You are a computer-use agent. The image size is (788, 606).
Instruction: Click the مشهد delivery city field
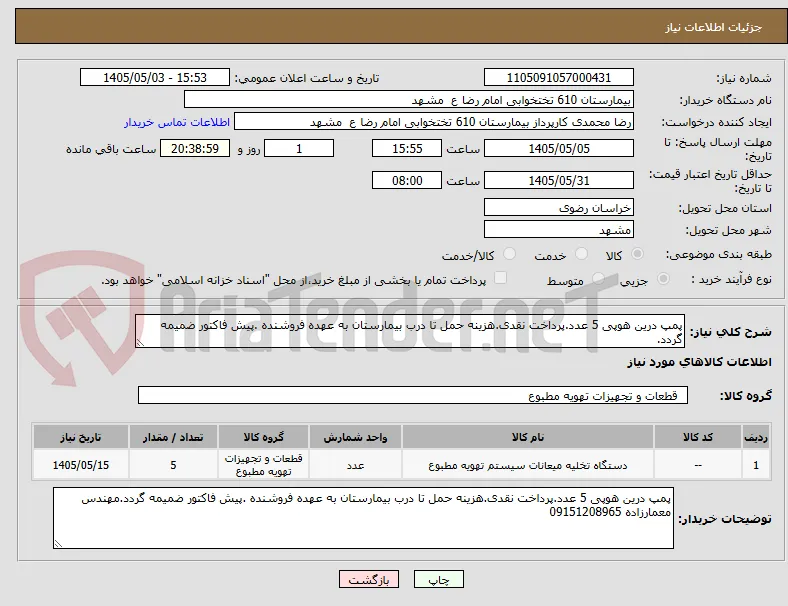(558, 230)
